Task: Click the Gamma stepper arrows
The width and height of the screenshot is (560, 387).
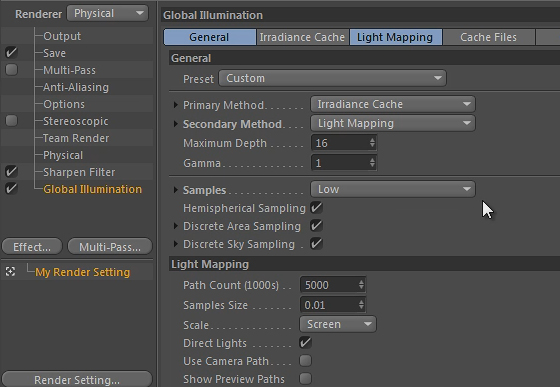Action: pos(372,163)
